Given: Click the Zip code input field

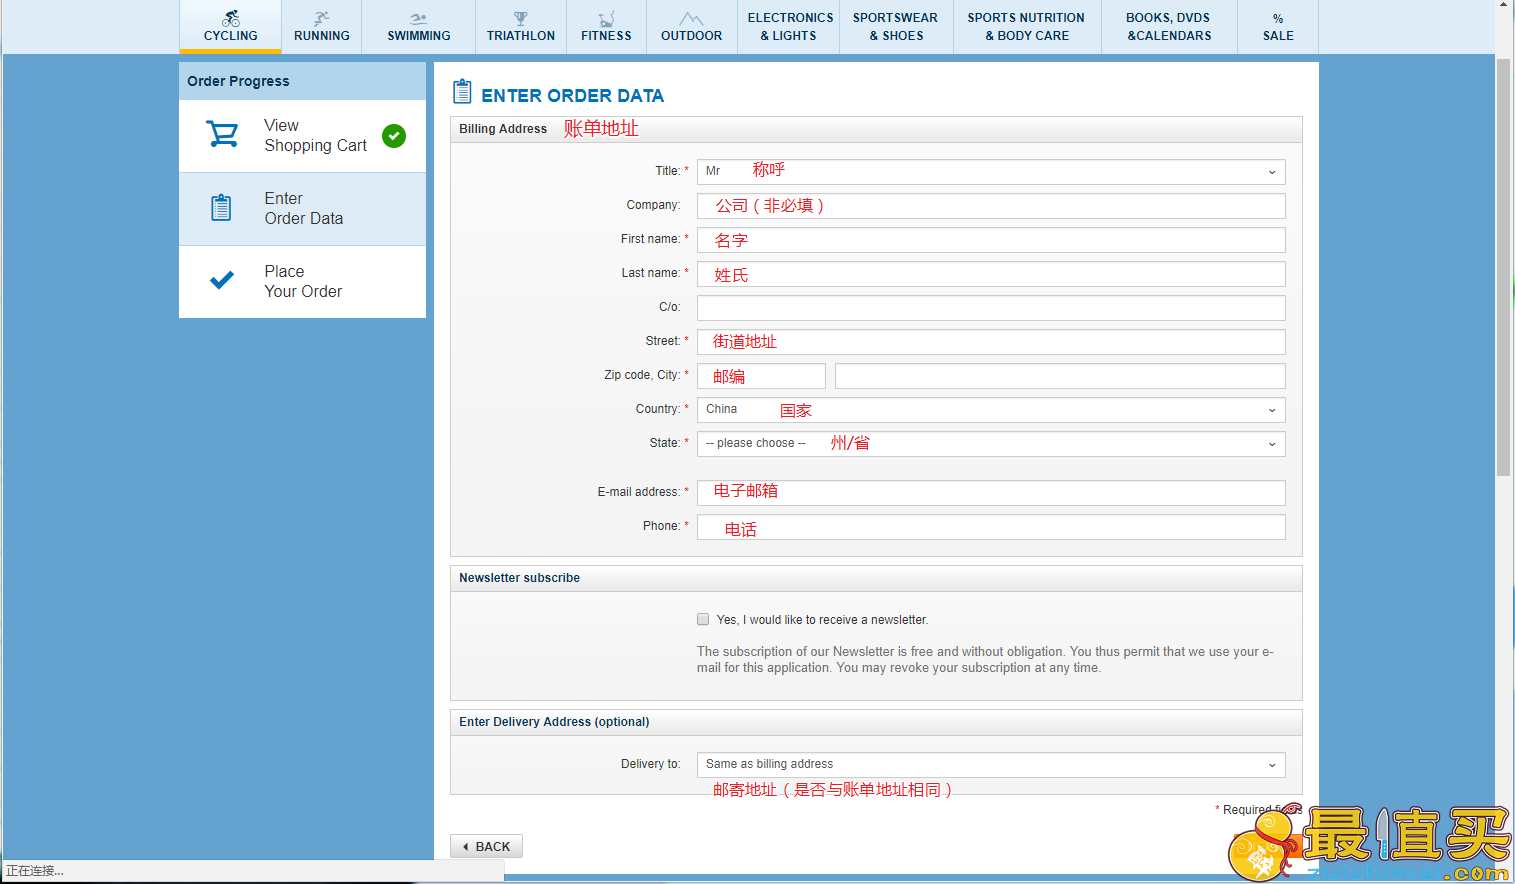Looking at the screenshot, I should 761,376.
